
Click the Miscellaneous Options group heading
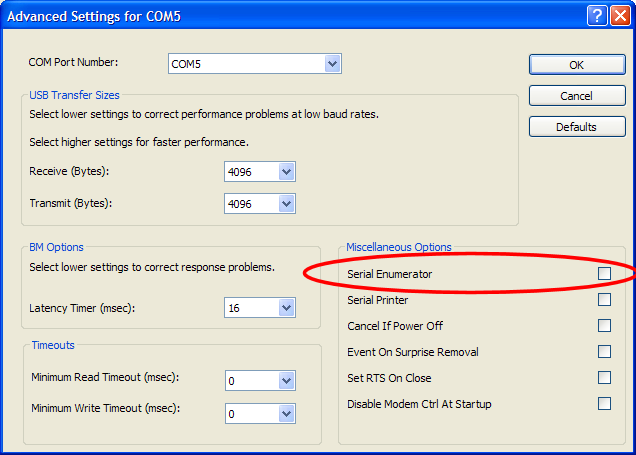click(399, 247)
